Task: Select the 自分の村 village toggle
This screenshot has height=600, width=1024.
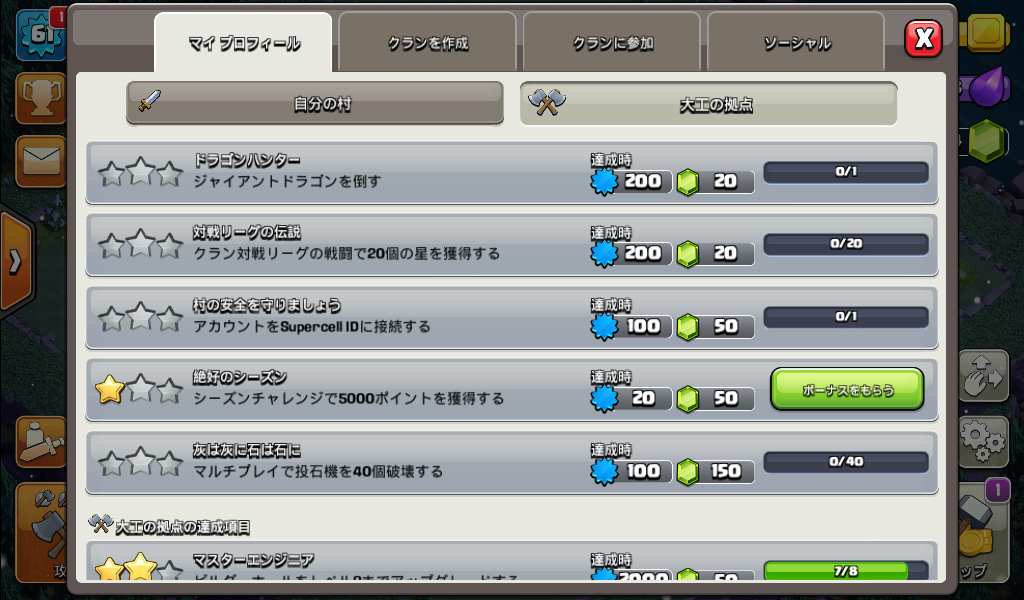Action: [315, 103]
